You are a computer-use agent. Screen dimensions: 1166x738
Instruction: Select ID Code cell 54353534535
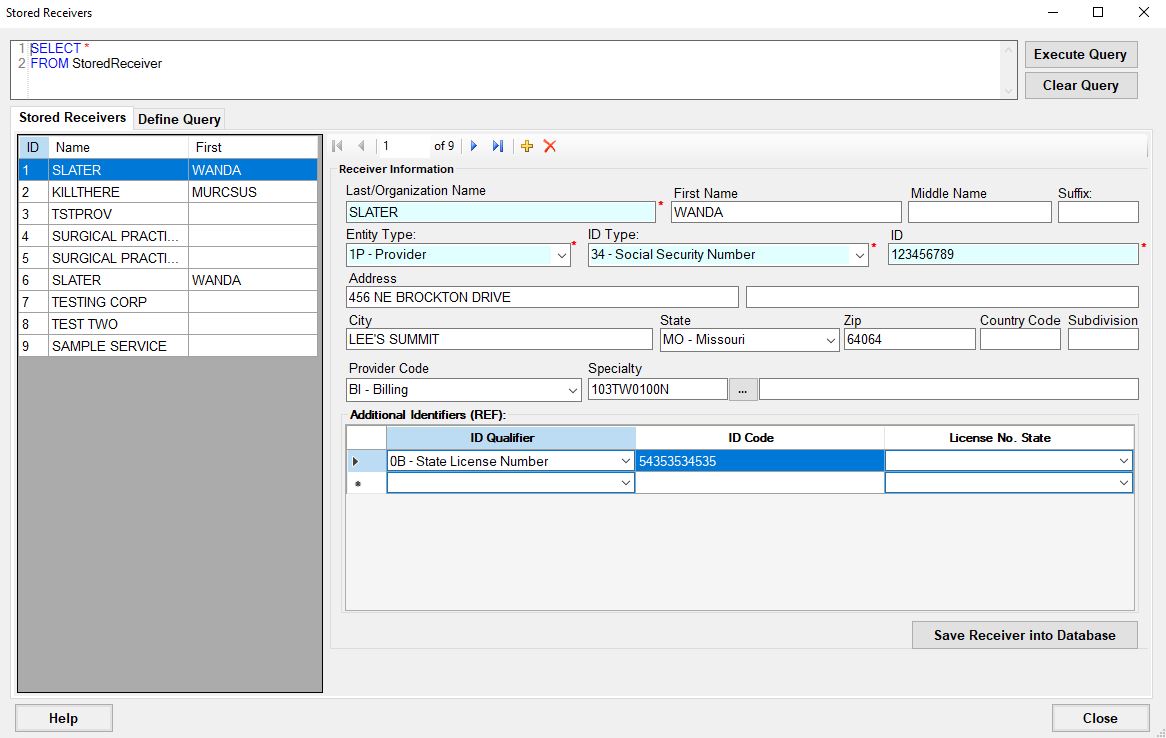(759, 461)
